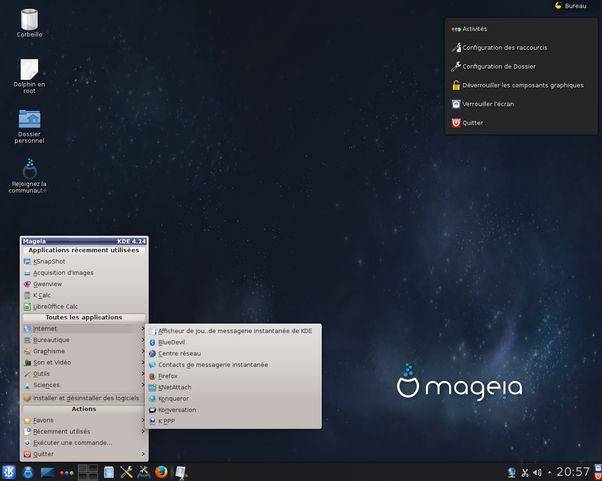The width and height of the screenshot is (602, 481).
Task: Open the Corbeille trash icon
Action: (29, 23)
